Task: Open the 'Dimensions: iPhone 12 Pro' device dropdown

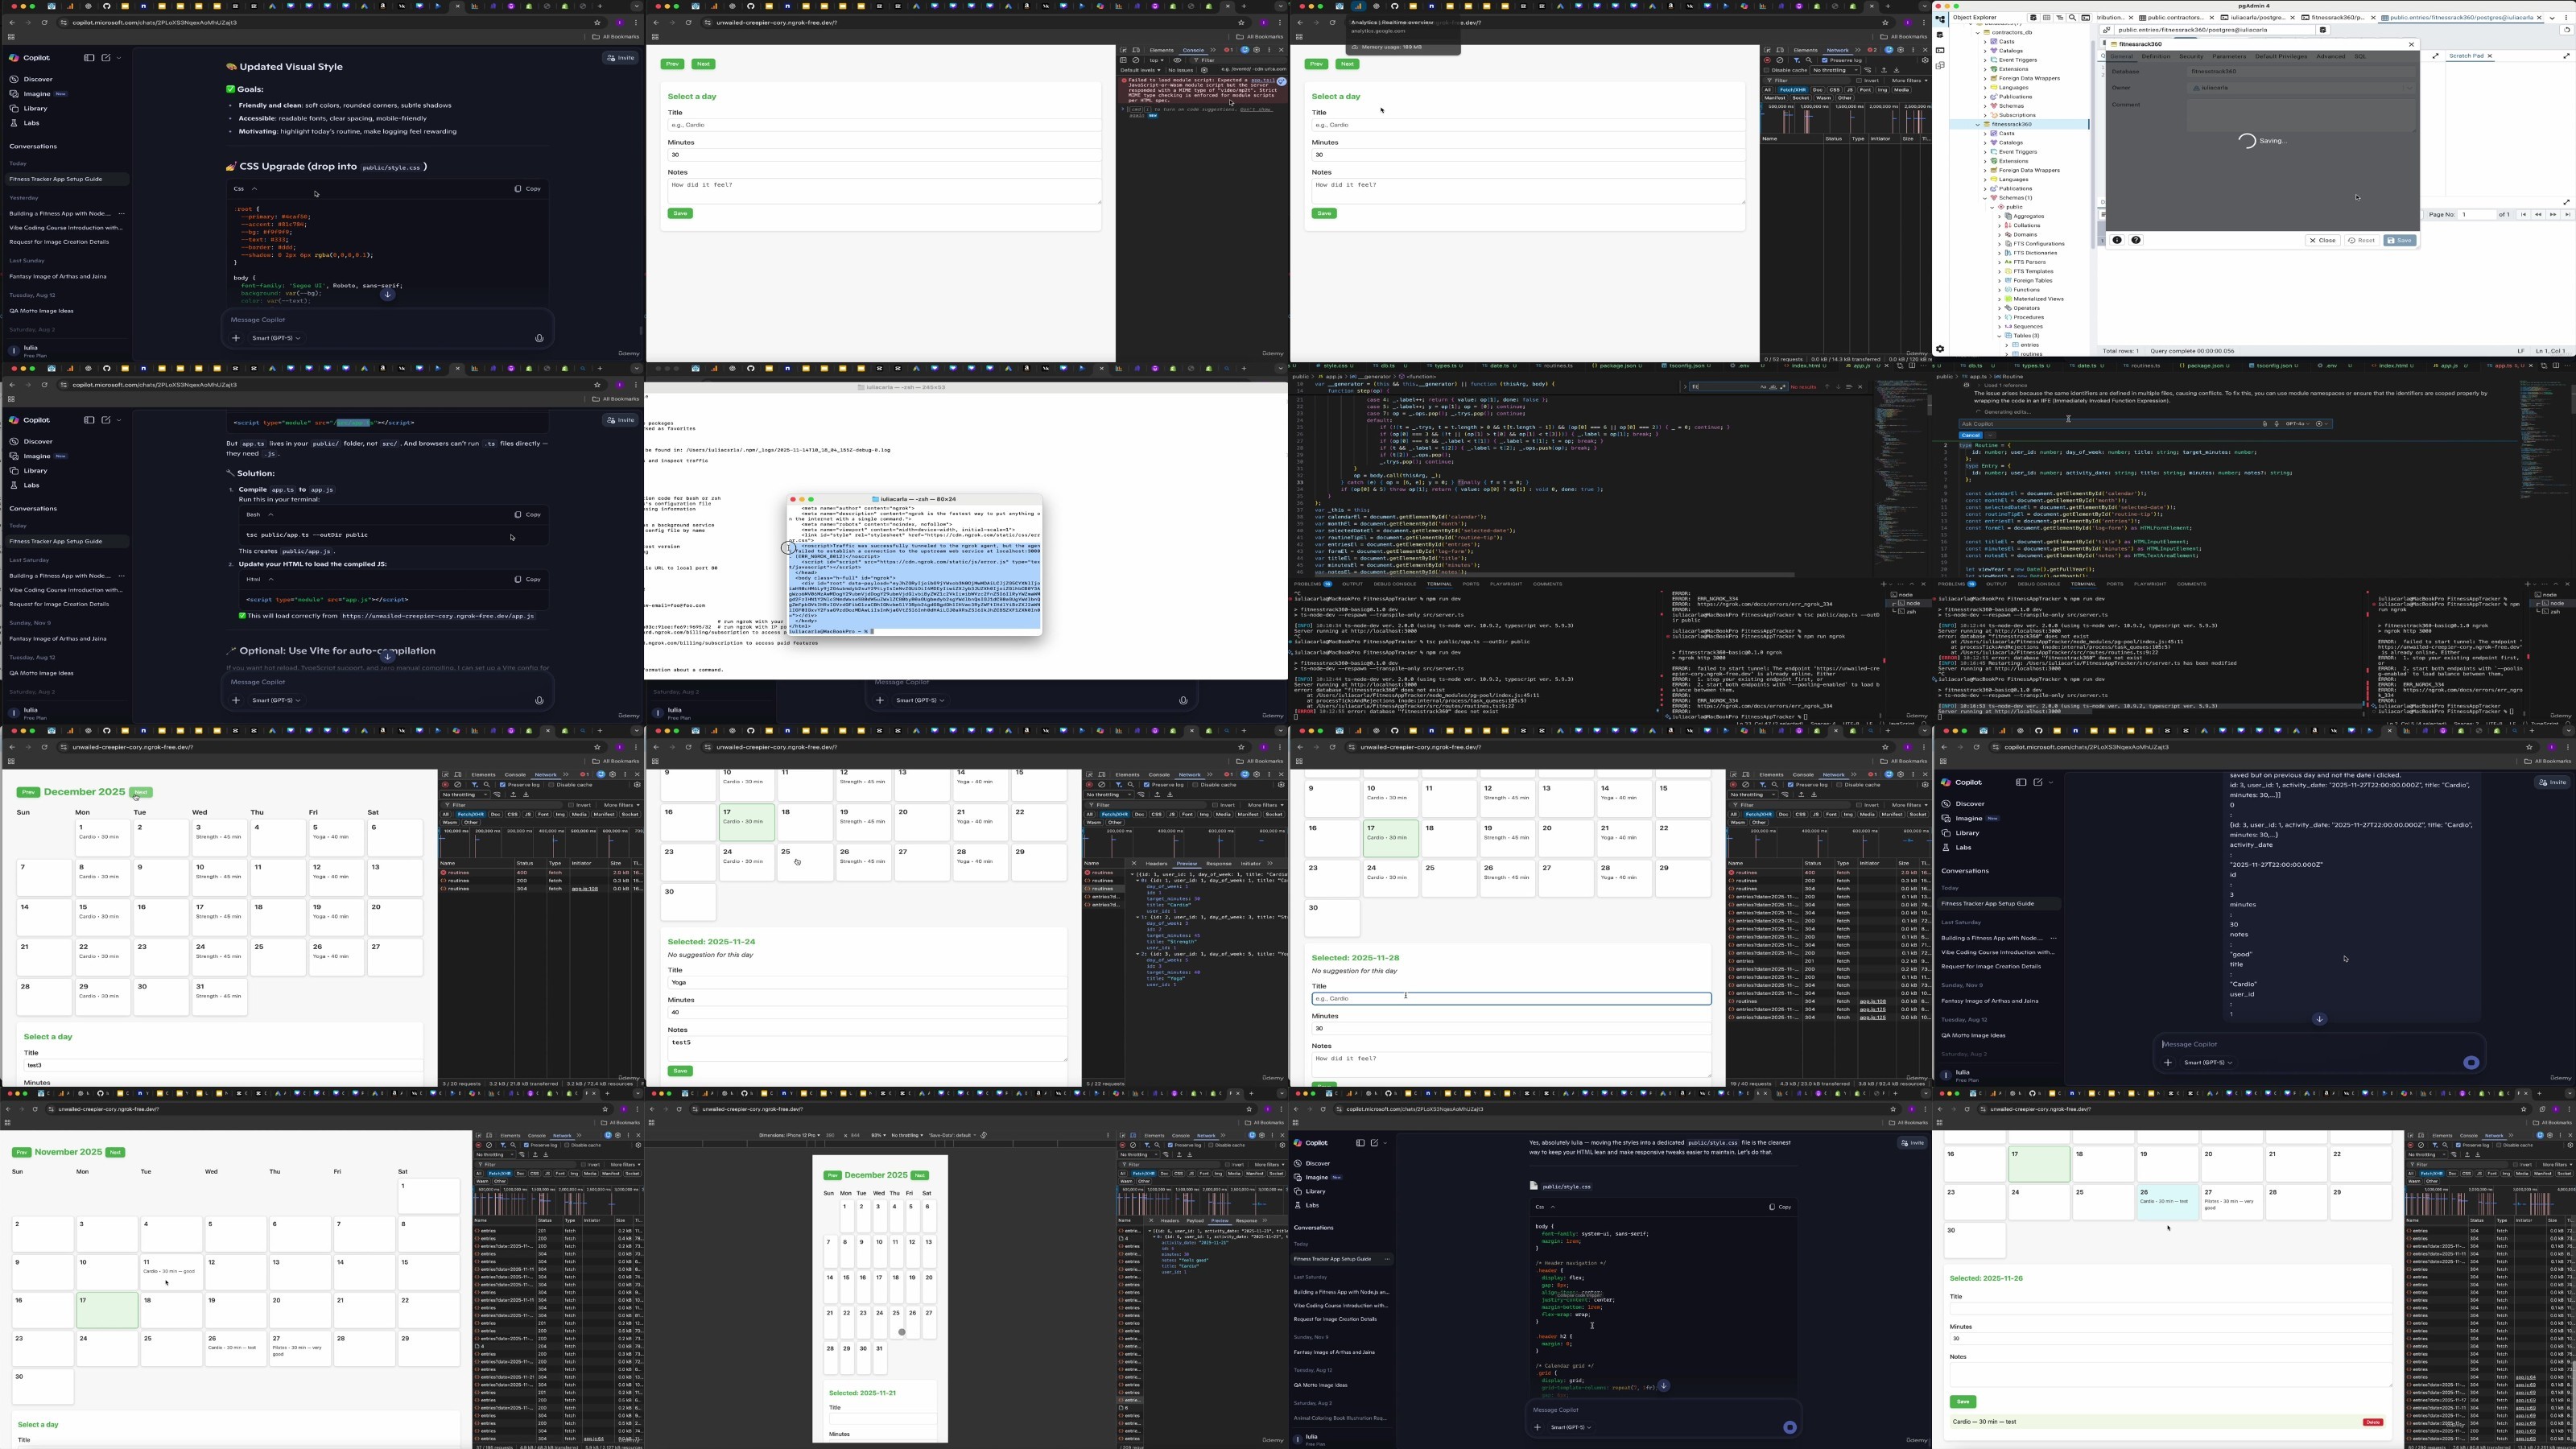Action: pos(790,1135)
